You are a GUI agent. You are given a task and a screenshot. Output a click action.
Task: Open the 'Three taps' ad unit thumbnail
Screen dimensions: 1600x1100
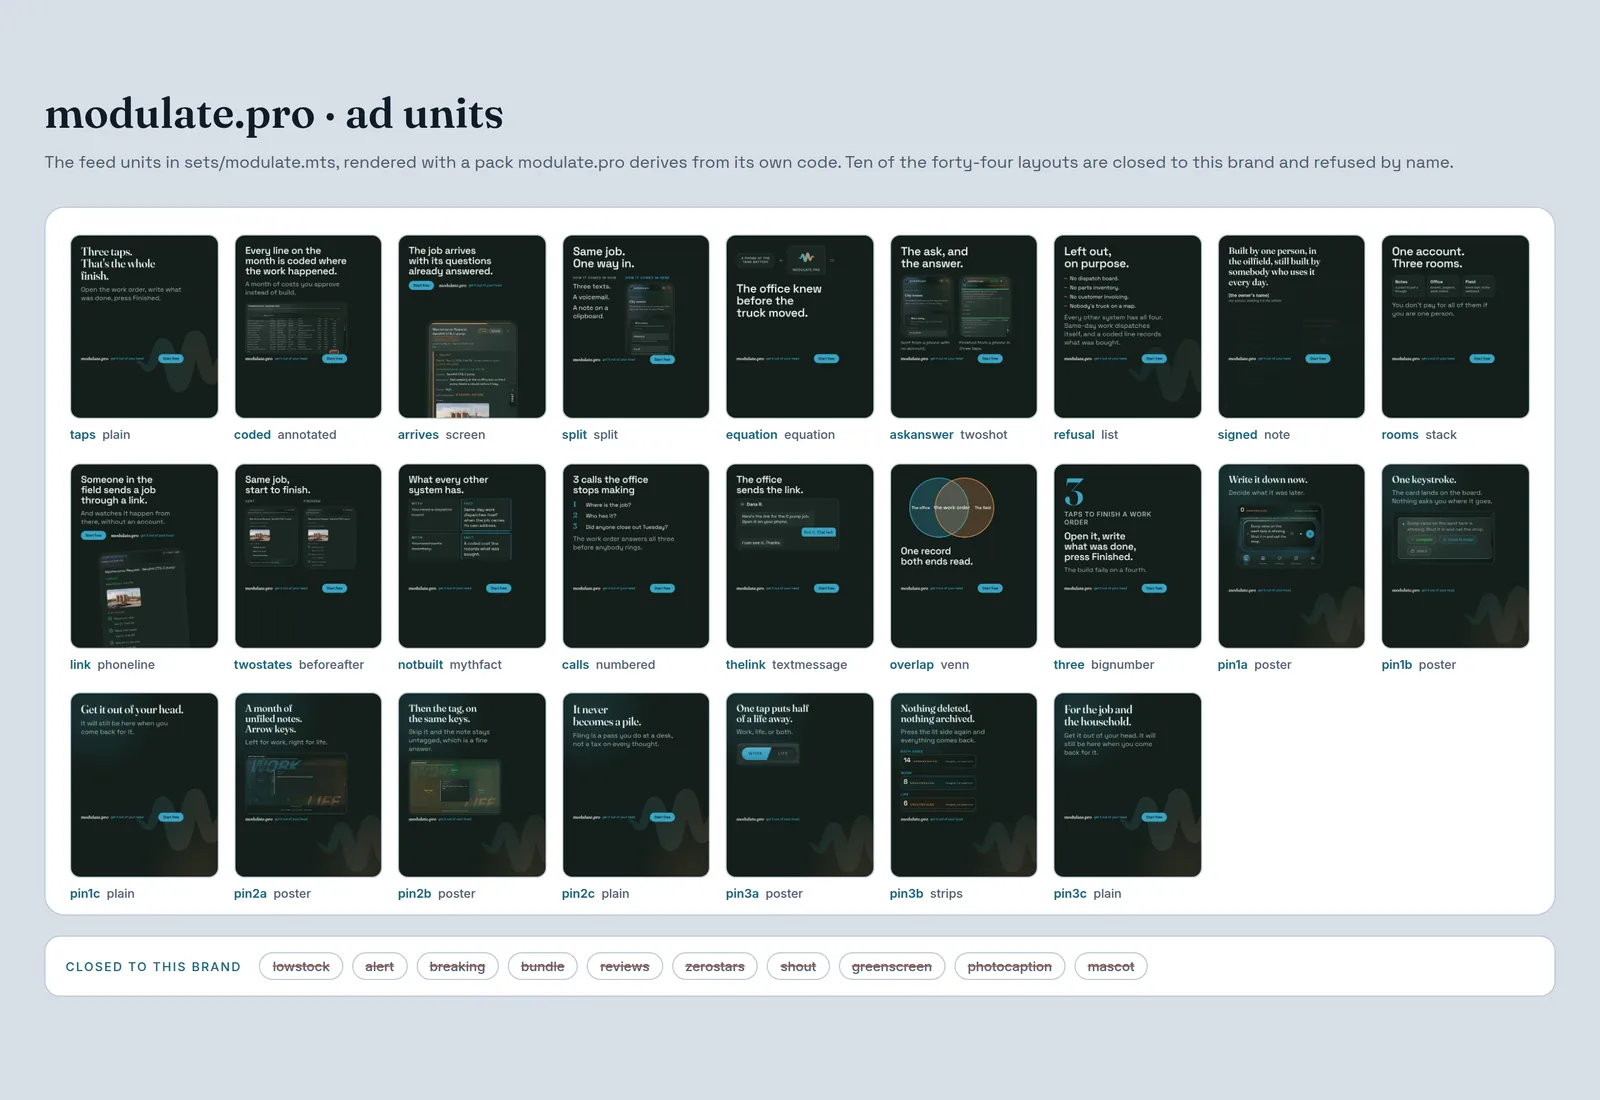point(144,326)
